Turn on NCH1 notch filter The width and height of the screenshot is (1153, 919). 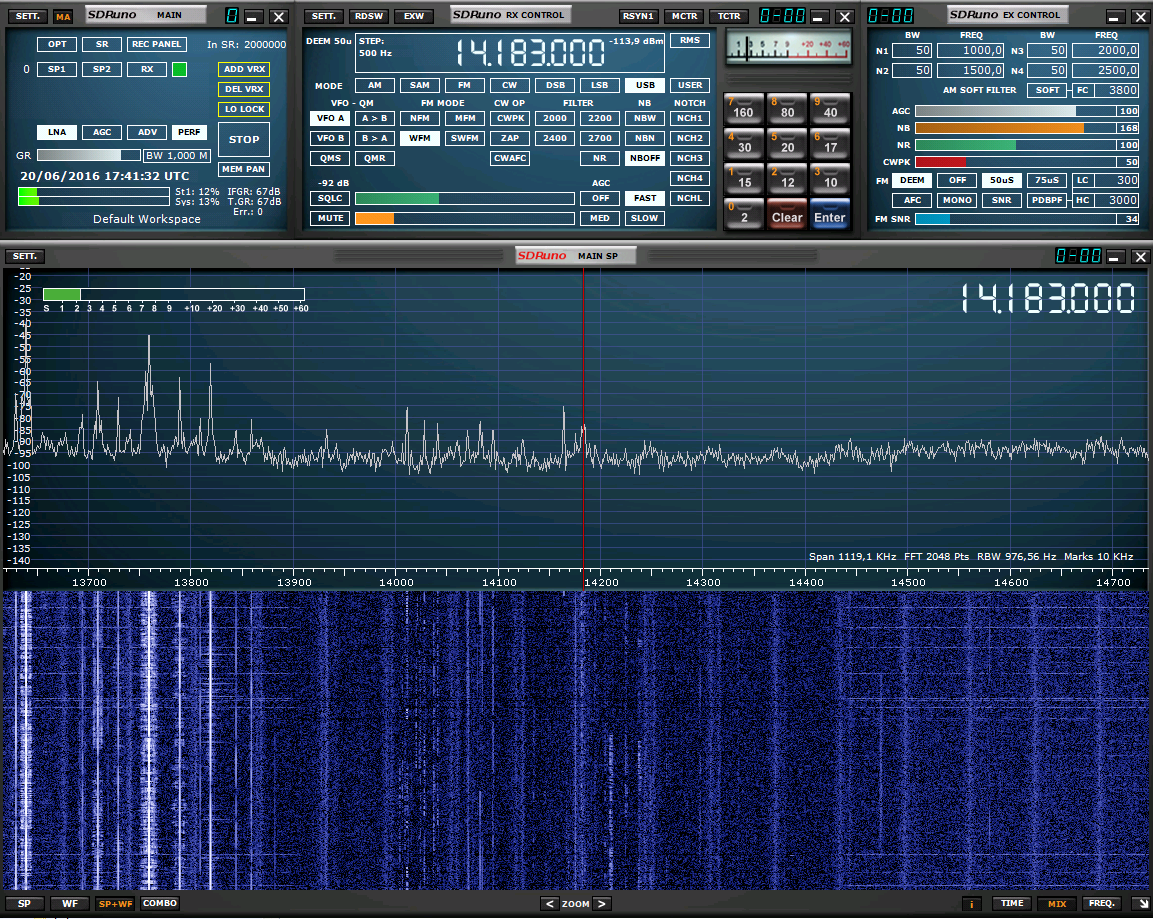(x=690, y=118)
